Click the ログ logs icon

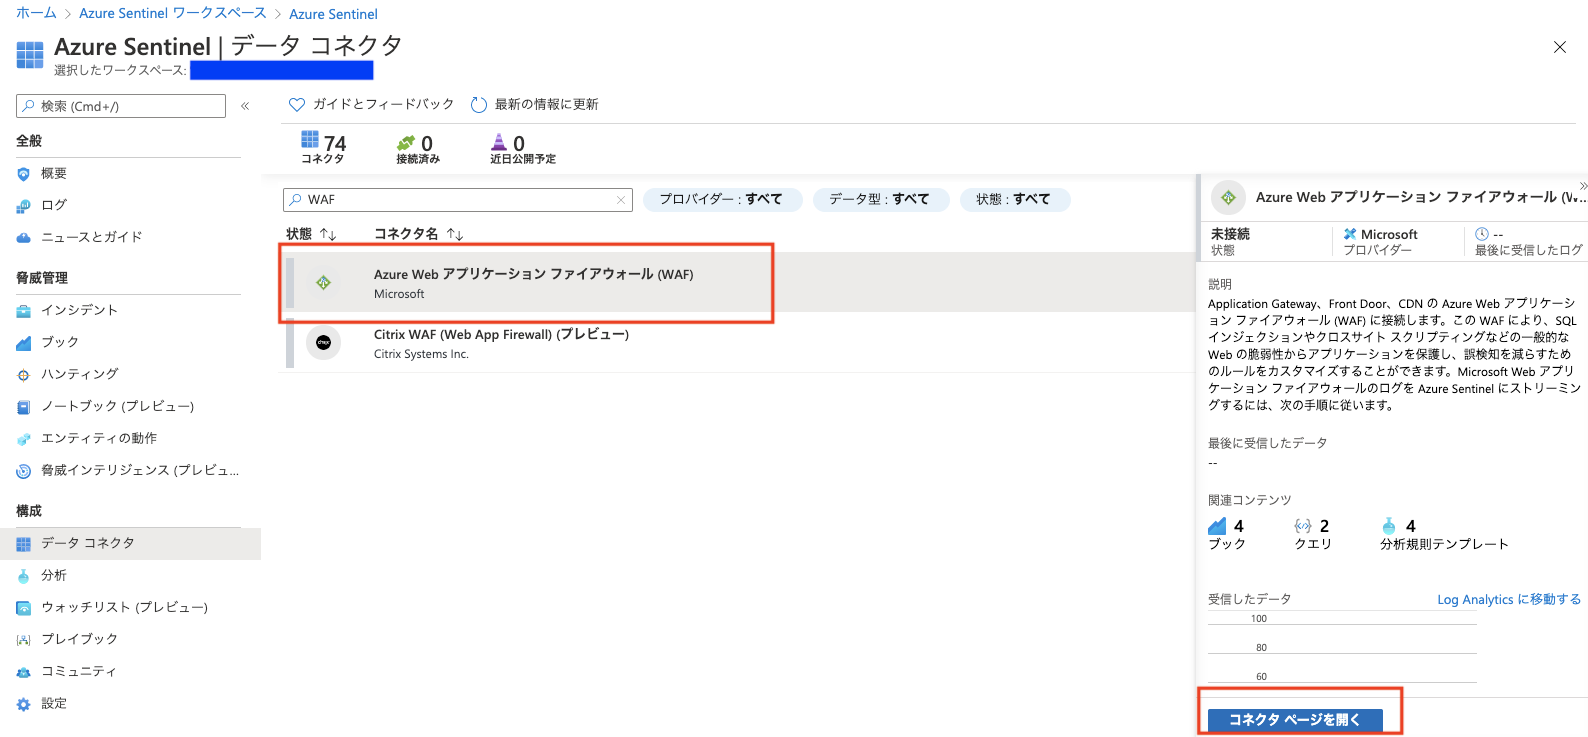24,206
